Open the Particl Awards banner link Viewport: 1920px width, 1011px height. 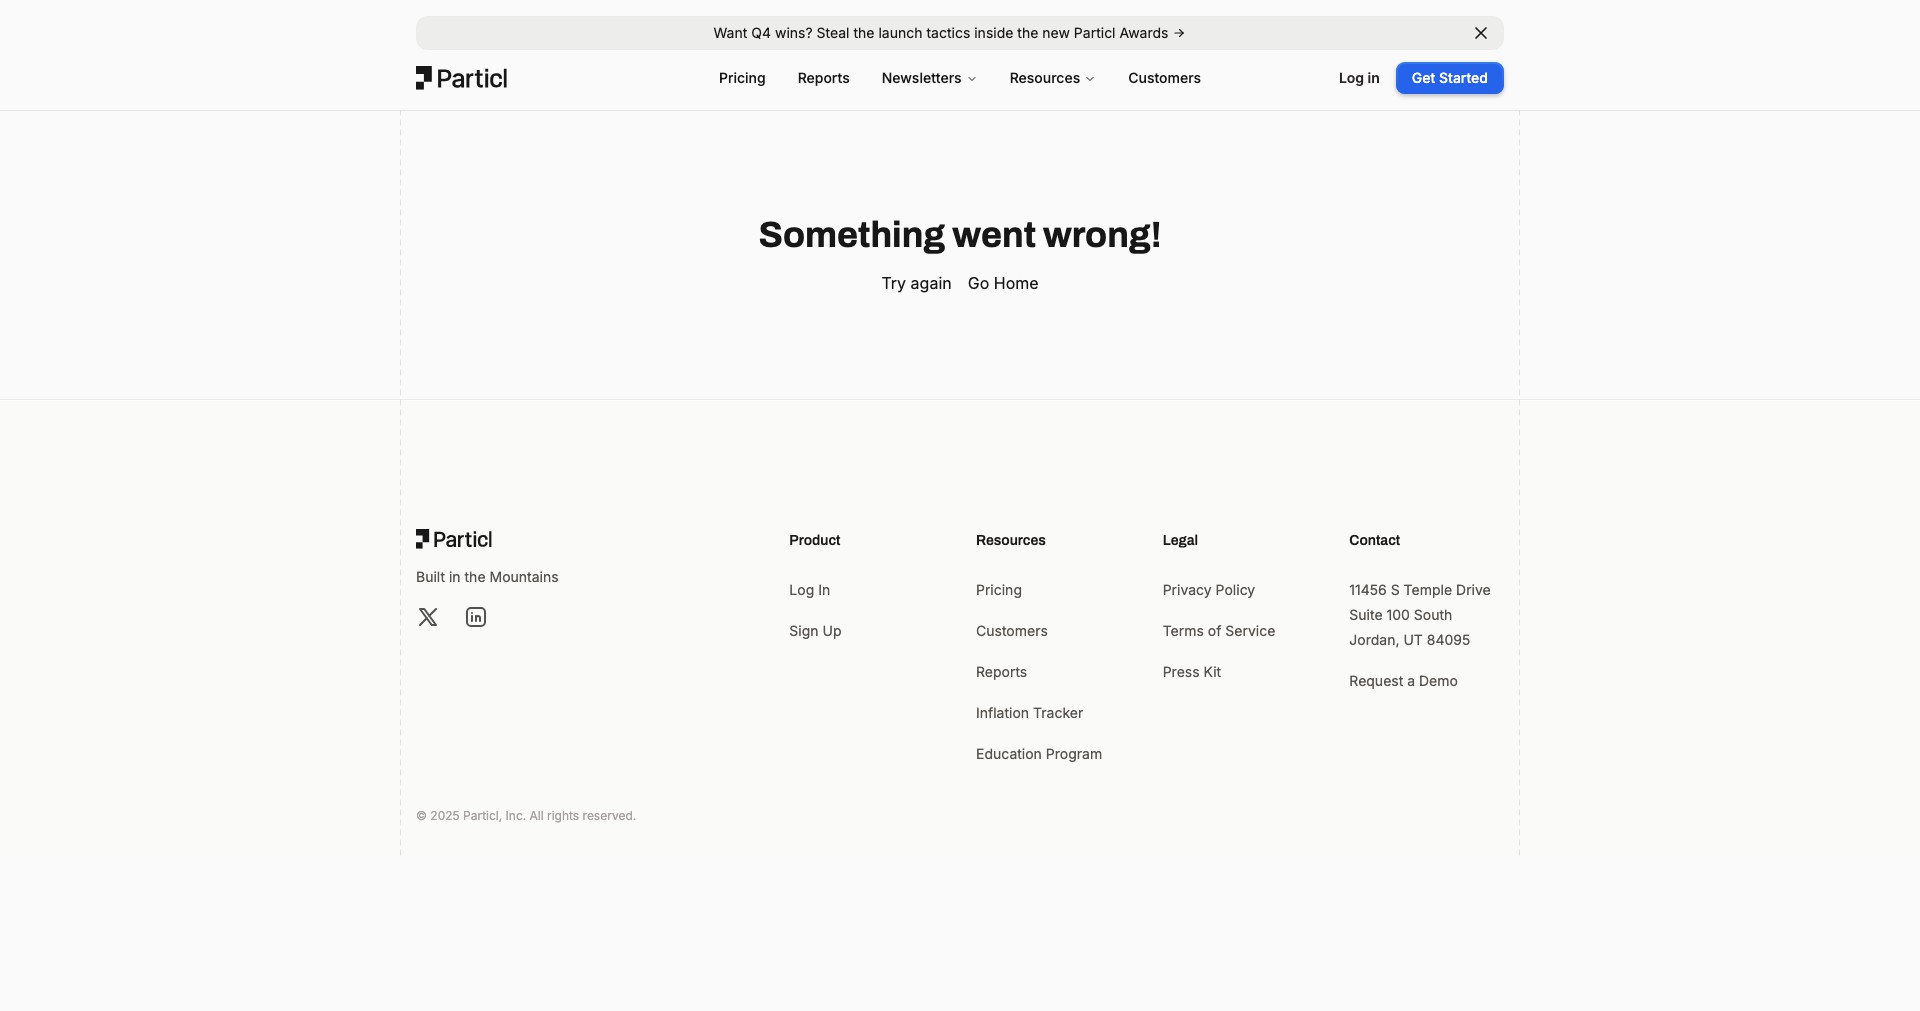point(949,33)
